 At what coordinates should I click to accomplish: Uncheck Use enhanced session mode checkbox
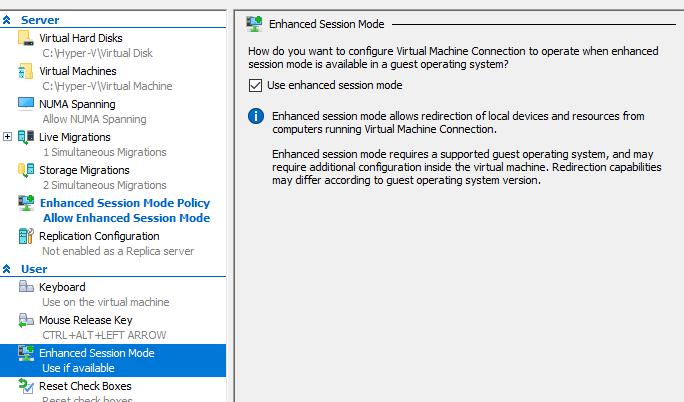tap(255, 85)
